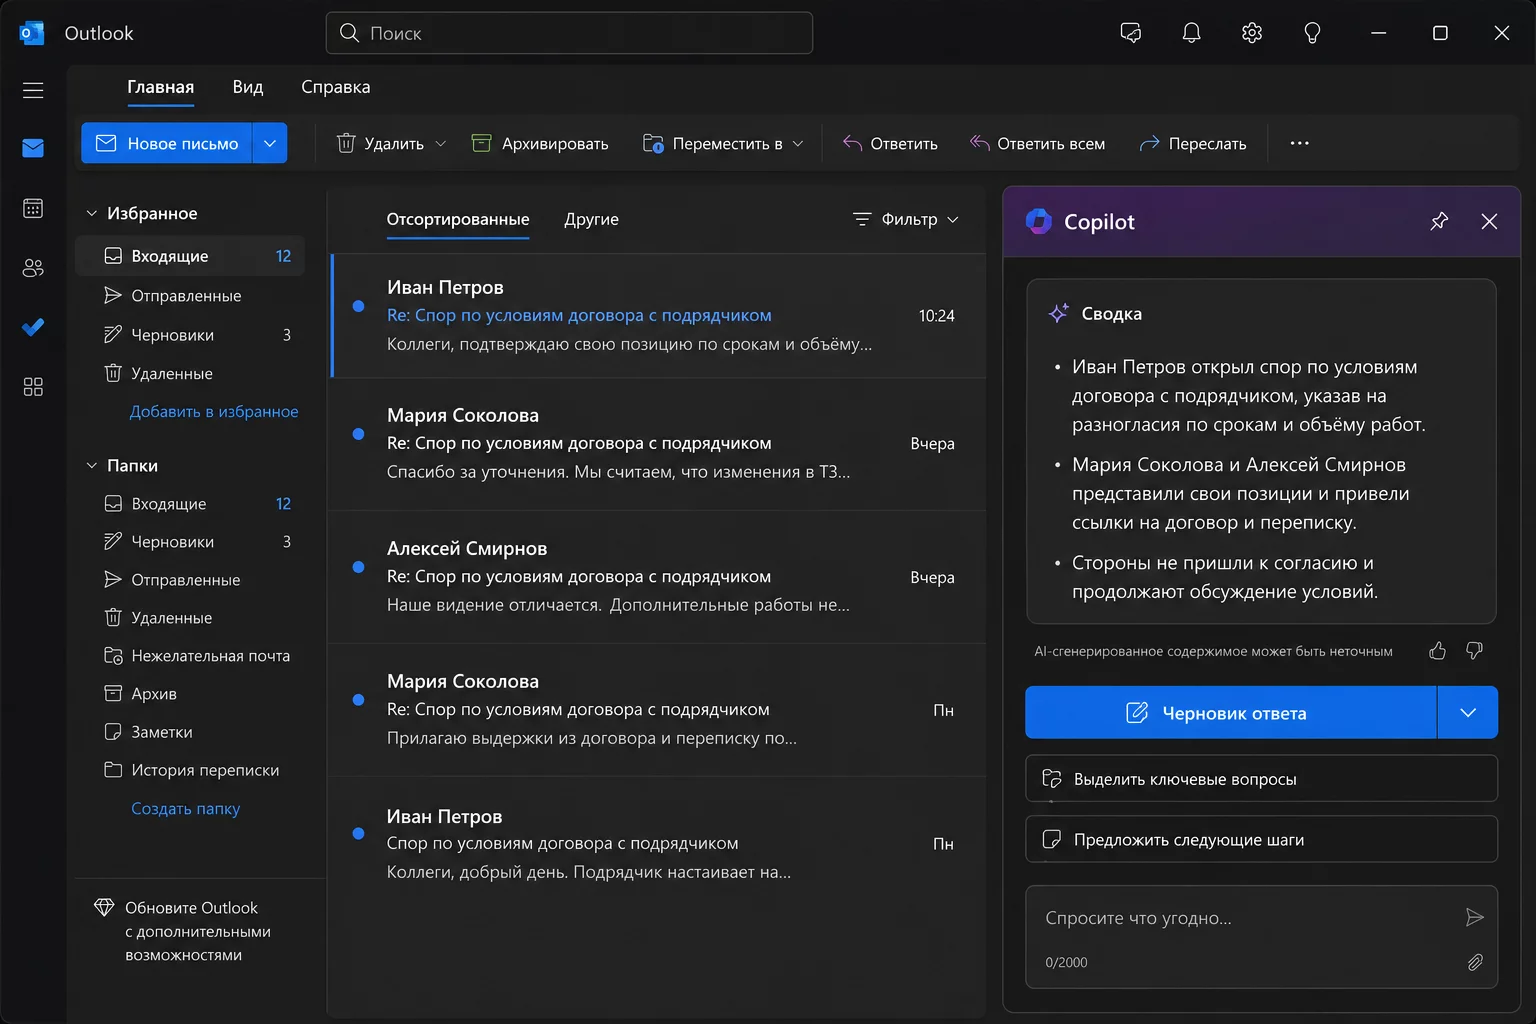Open the New mail options dropdown arrow
1536x1024 pixels.
point(270,143)
